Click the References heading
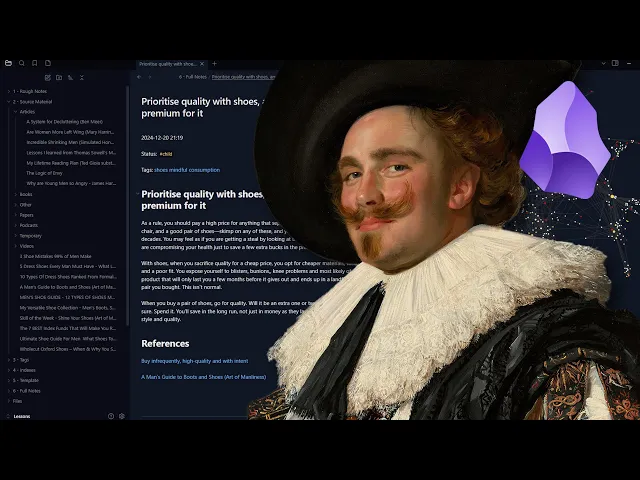Screen dimensions: 640x480 (165, 344)
